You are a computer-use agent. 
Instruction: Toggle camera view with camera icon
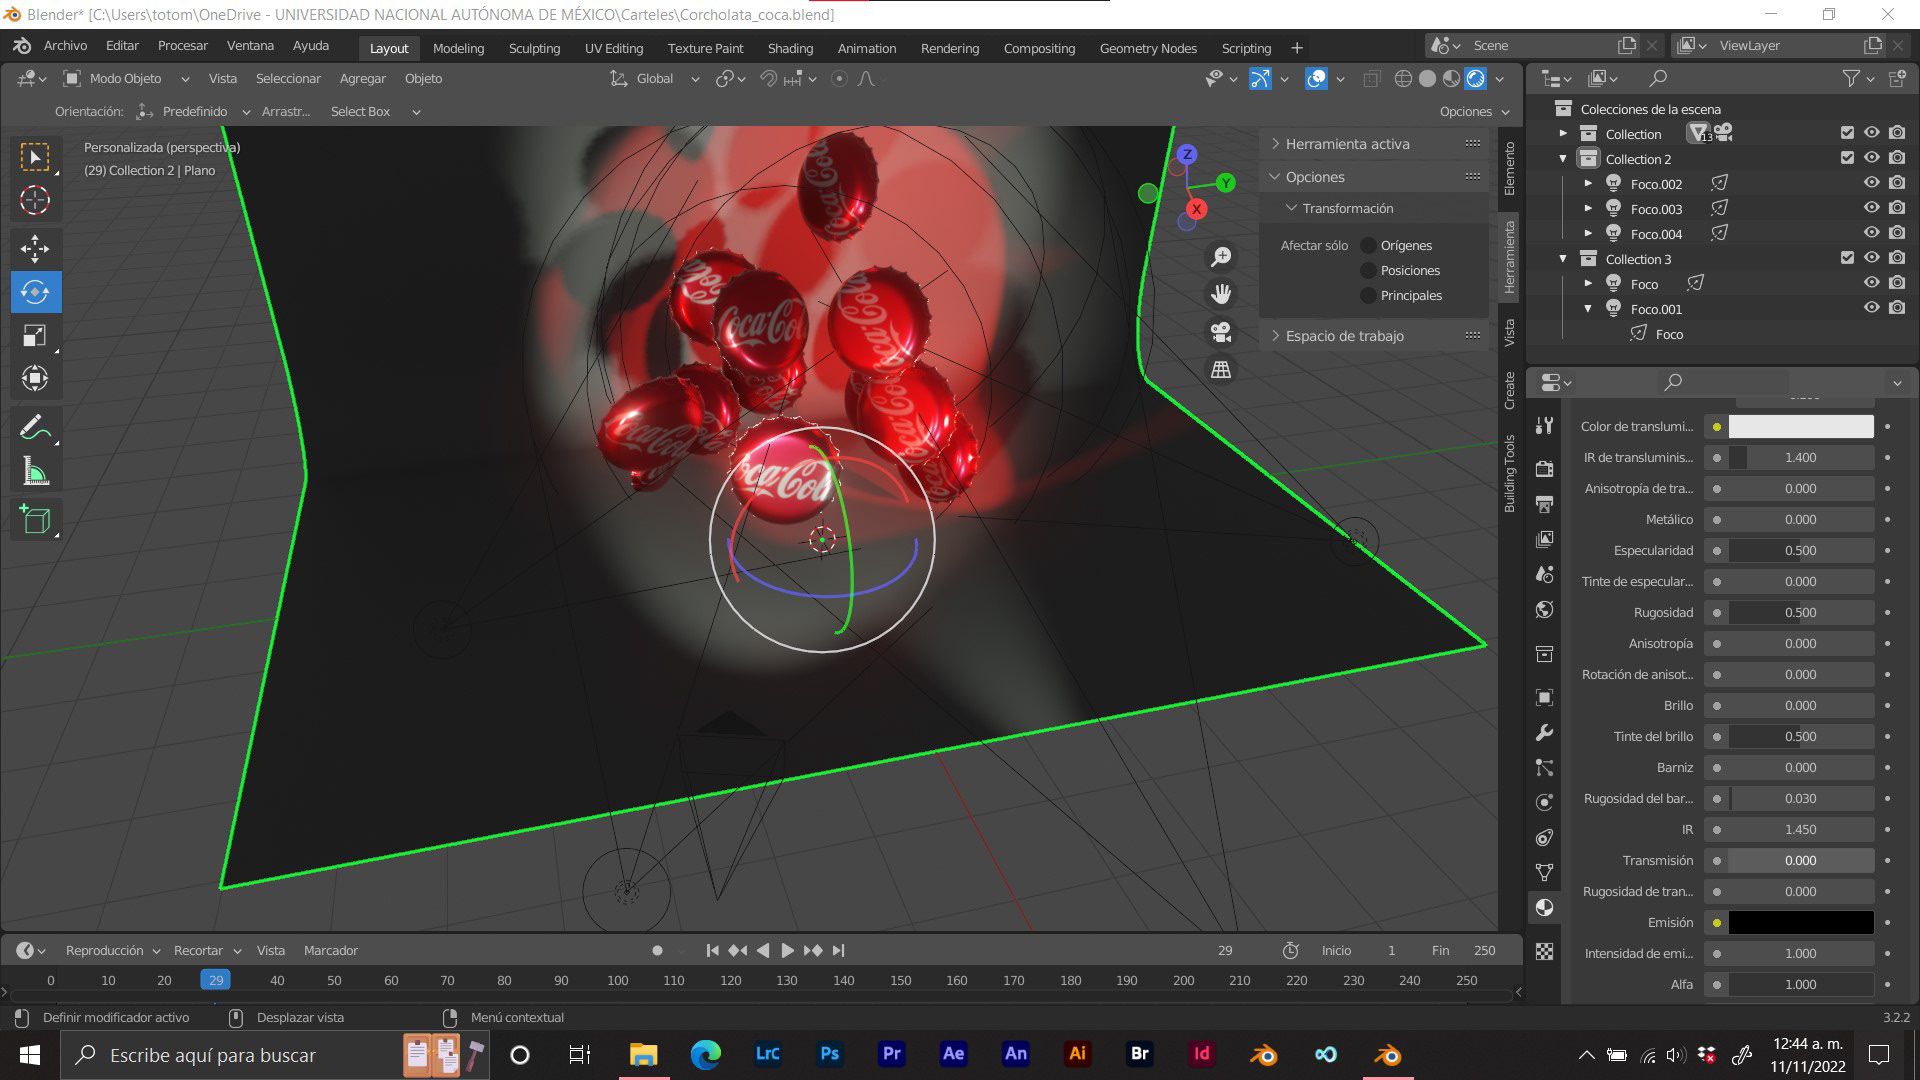(x=1221, y=332)
